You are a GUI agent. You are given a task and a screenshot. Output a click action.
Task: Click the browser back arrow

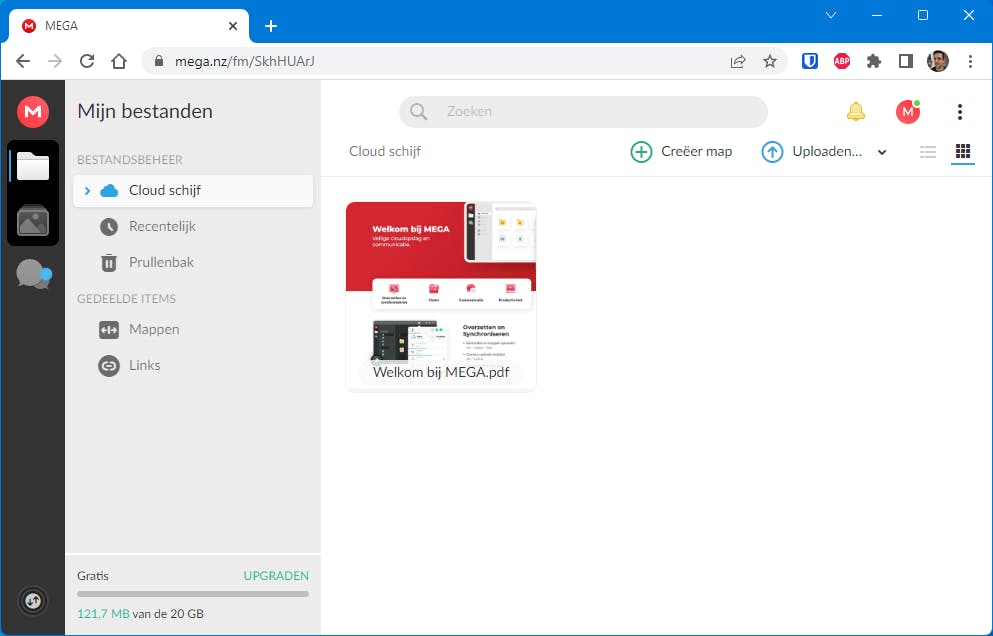point(23,61)
